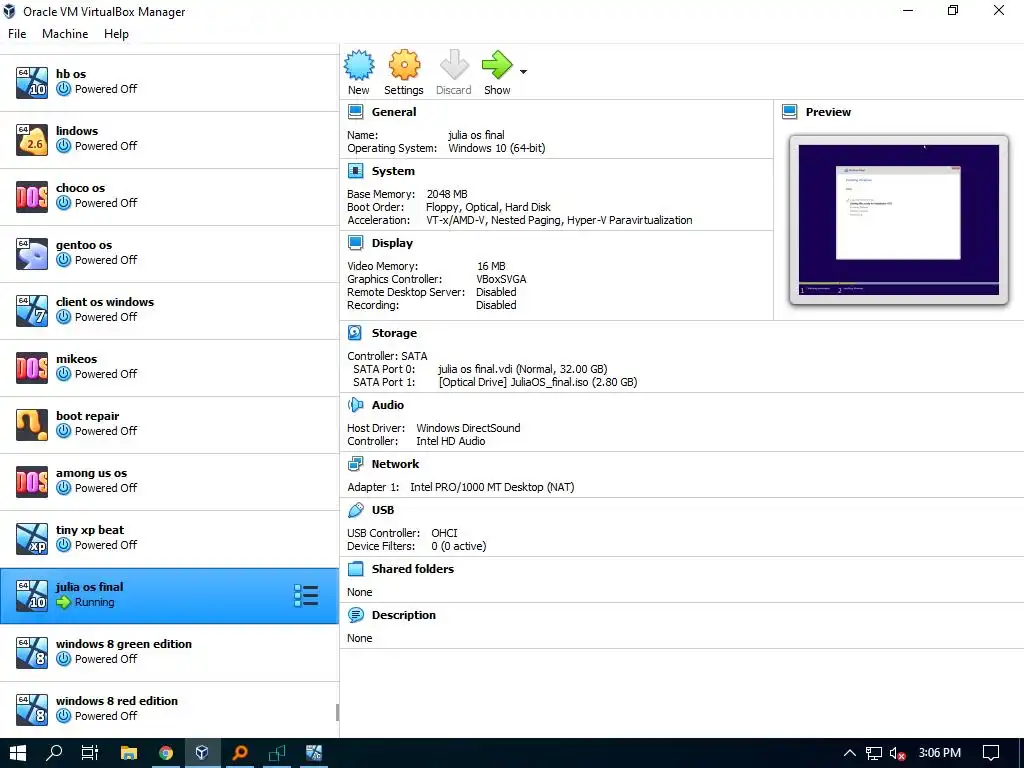
Task: Click the Preview panel monitor icon
Action: [x=790, y=112]
